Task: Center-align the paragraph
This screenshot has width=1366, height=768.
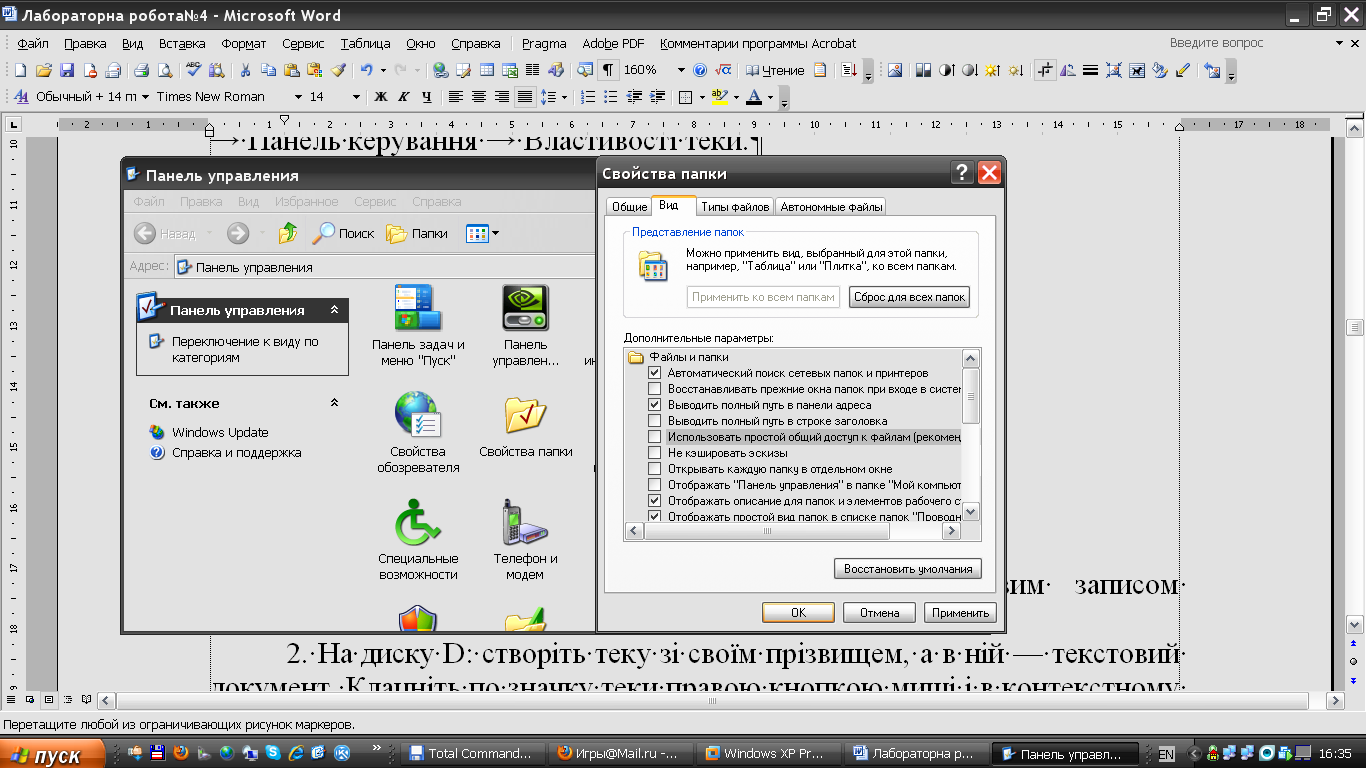Action: (478, 97)
